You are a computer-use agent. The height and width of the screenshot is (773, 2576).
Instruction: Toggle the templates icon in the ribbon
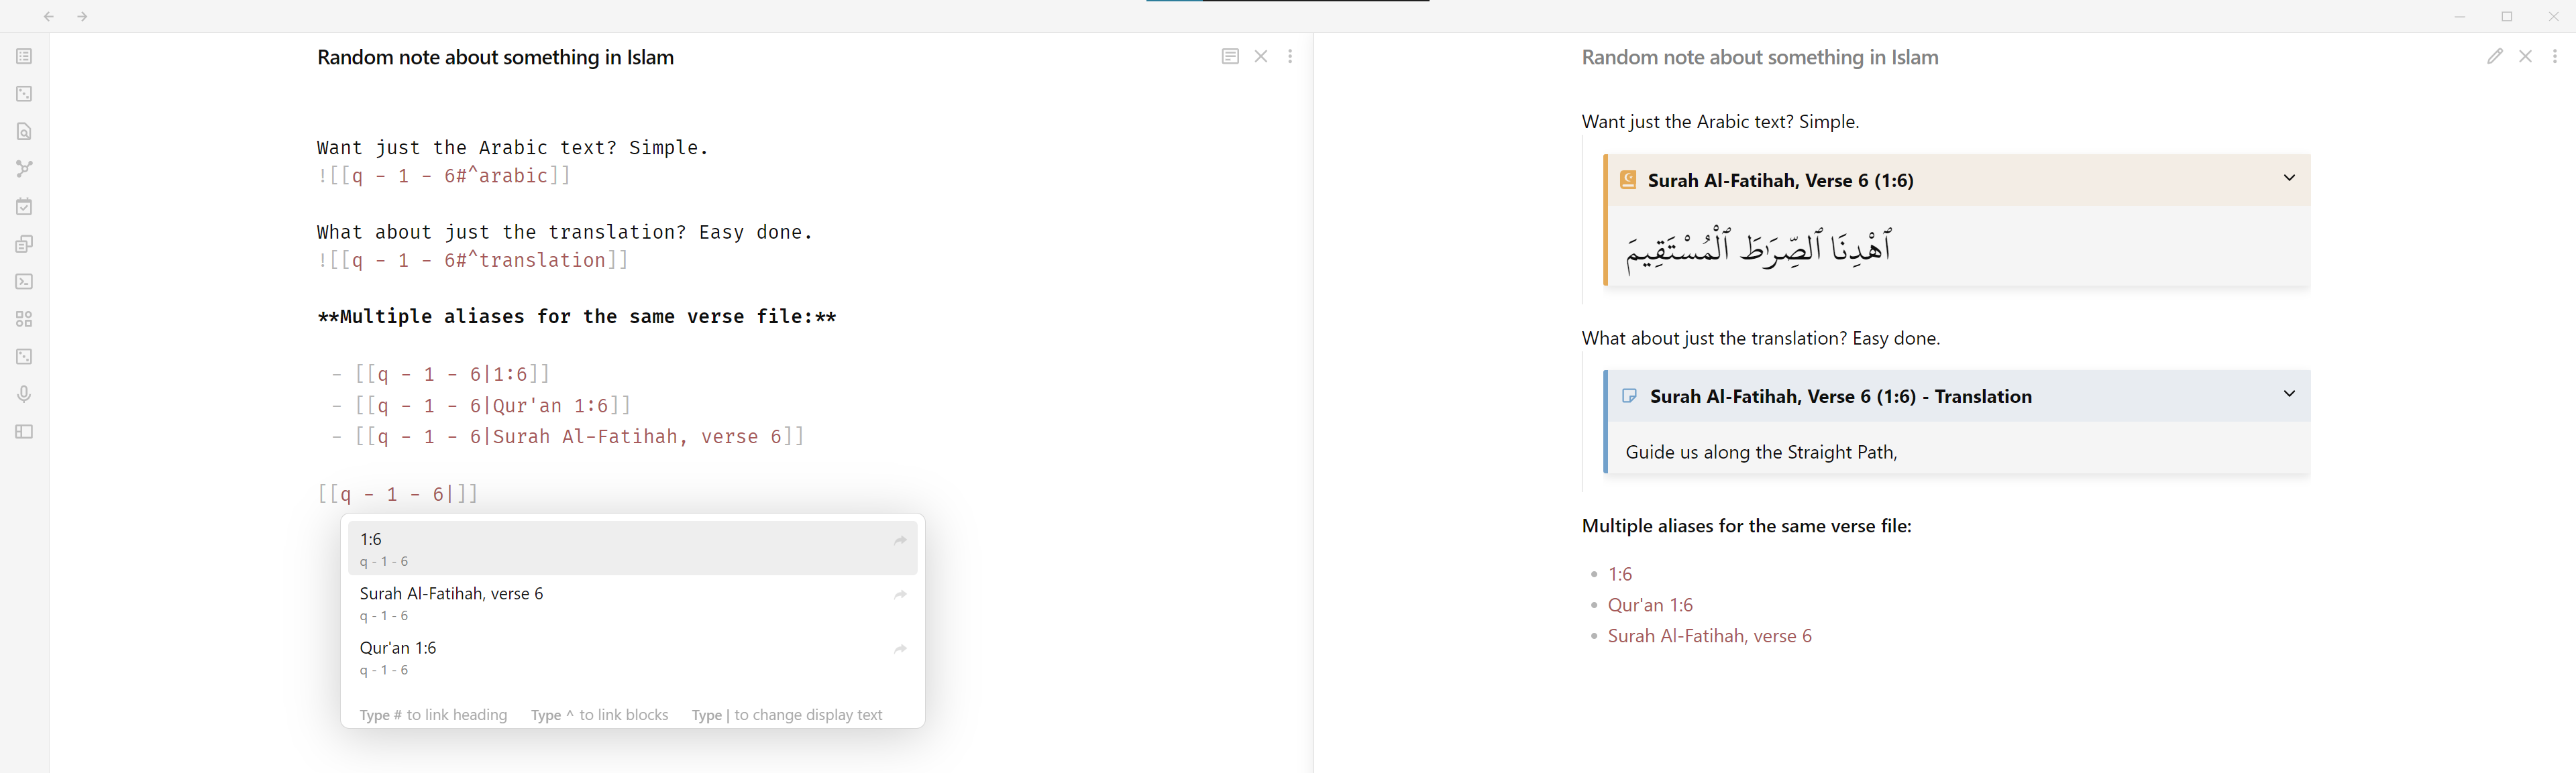(x=23, y=243)
